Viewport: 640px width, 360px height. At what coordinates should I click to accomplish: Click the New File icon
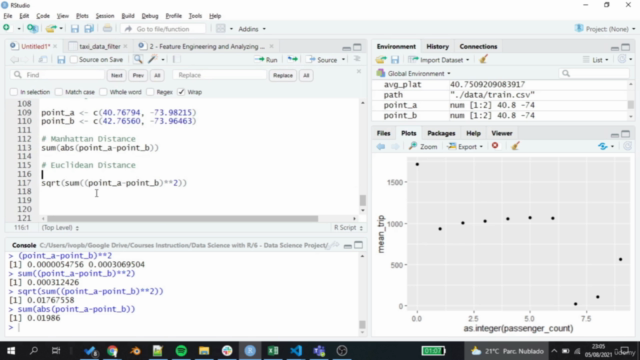coord(7,28)
